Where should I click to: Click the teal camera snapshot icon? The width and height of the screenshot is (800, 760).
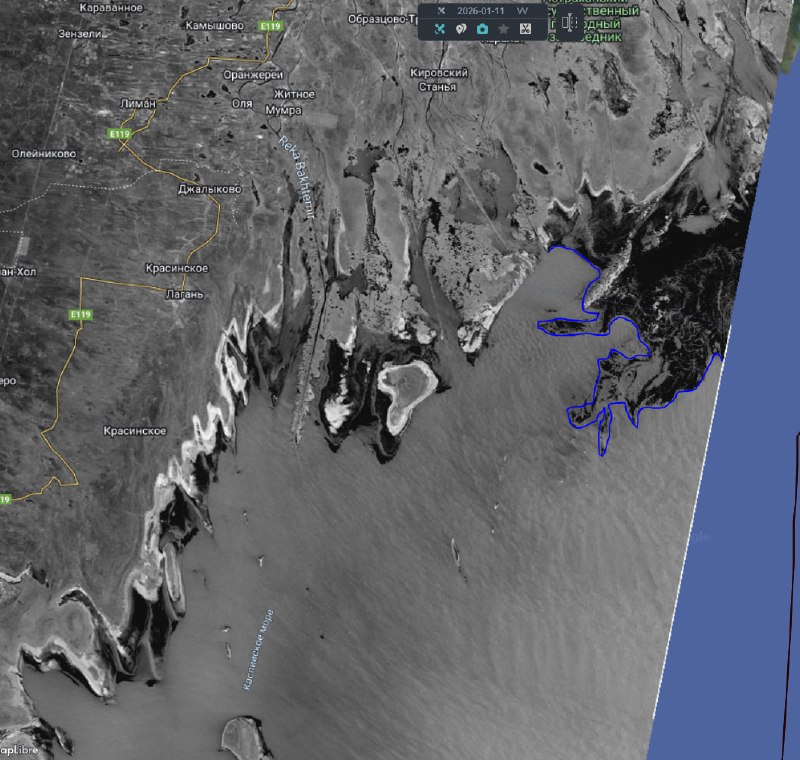(x=482, y=30)
